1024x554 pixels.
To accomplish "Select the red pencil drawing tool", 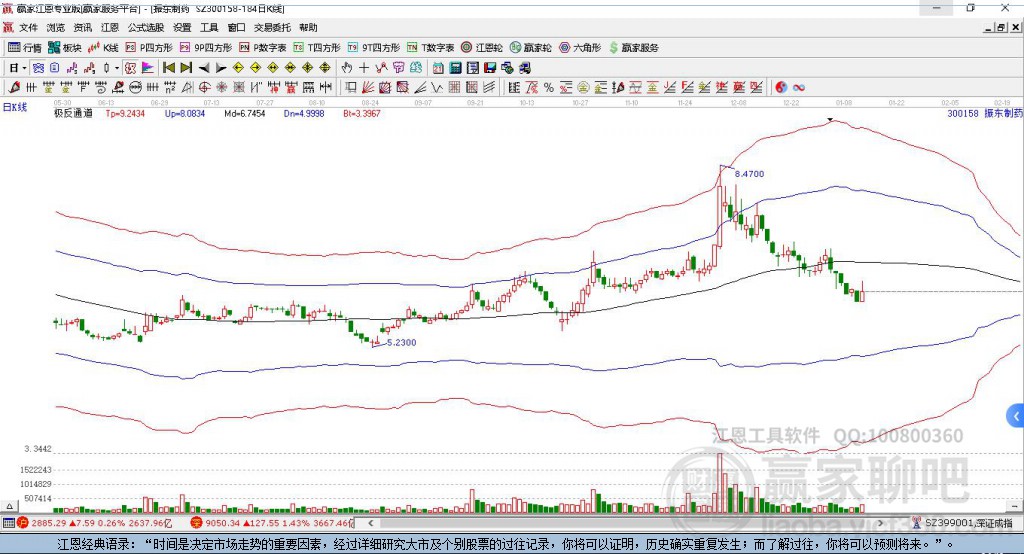I will click(x=14, y=88).
